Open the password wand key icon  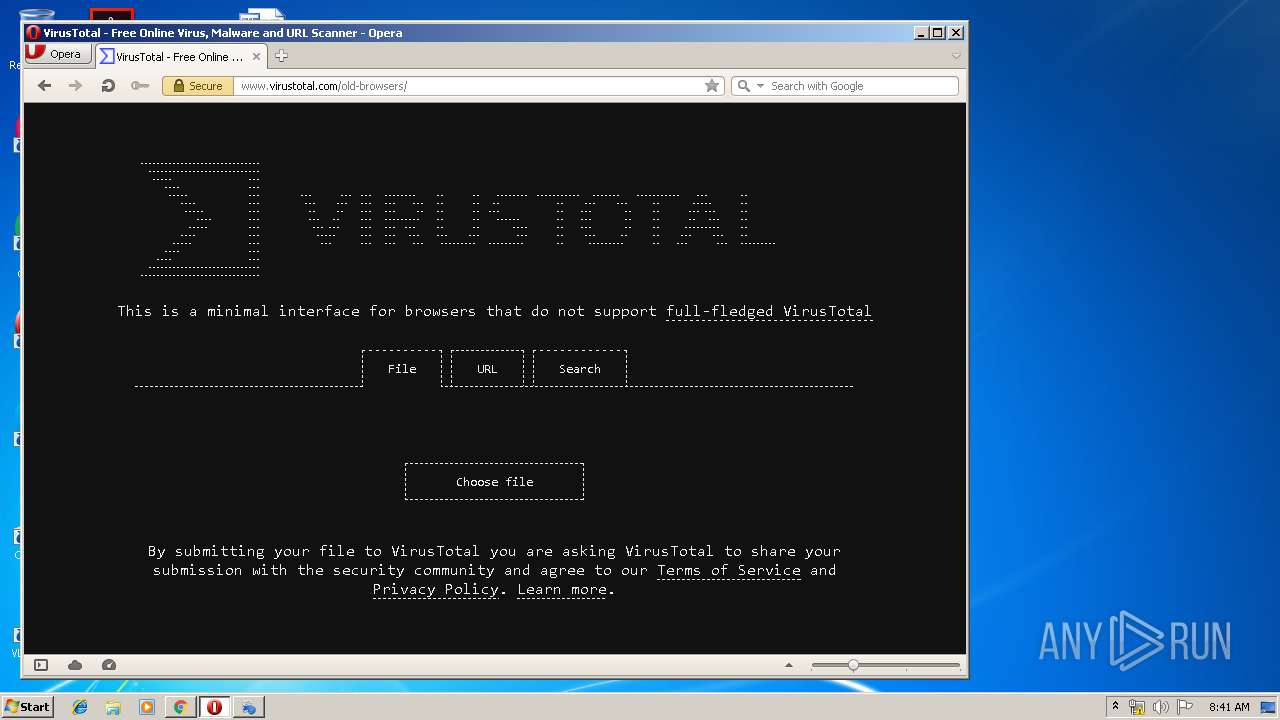coord(140,86)
